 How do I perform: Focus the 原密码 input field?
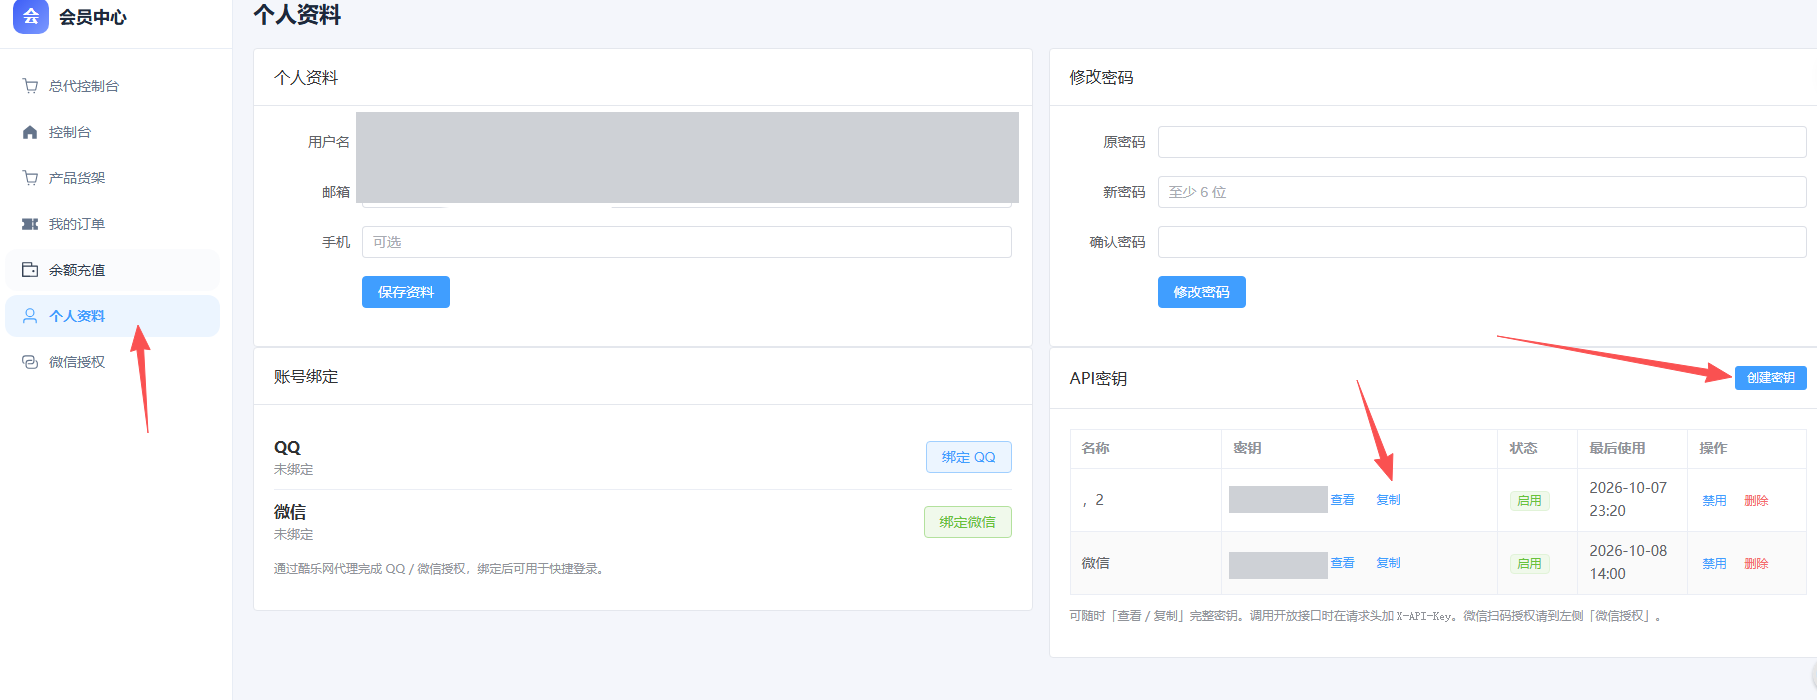pos(1482,142)
